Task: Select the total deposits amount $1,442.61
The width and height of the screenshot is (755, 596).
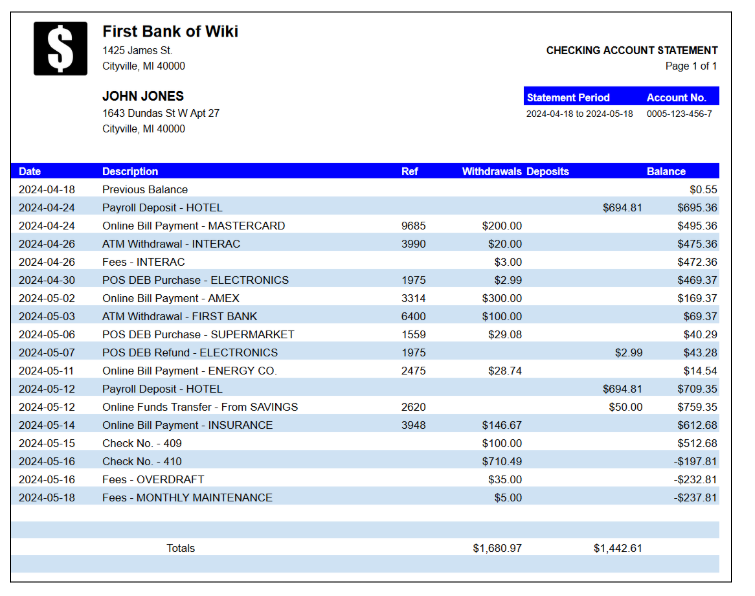Action: [617, 548]
